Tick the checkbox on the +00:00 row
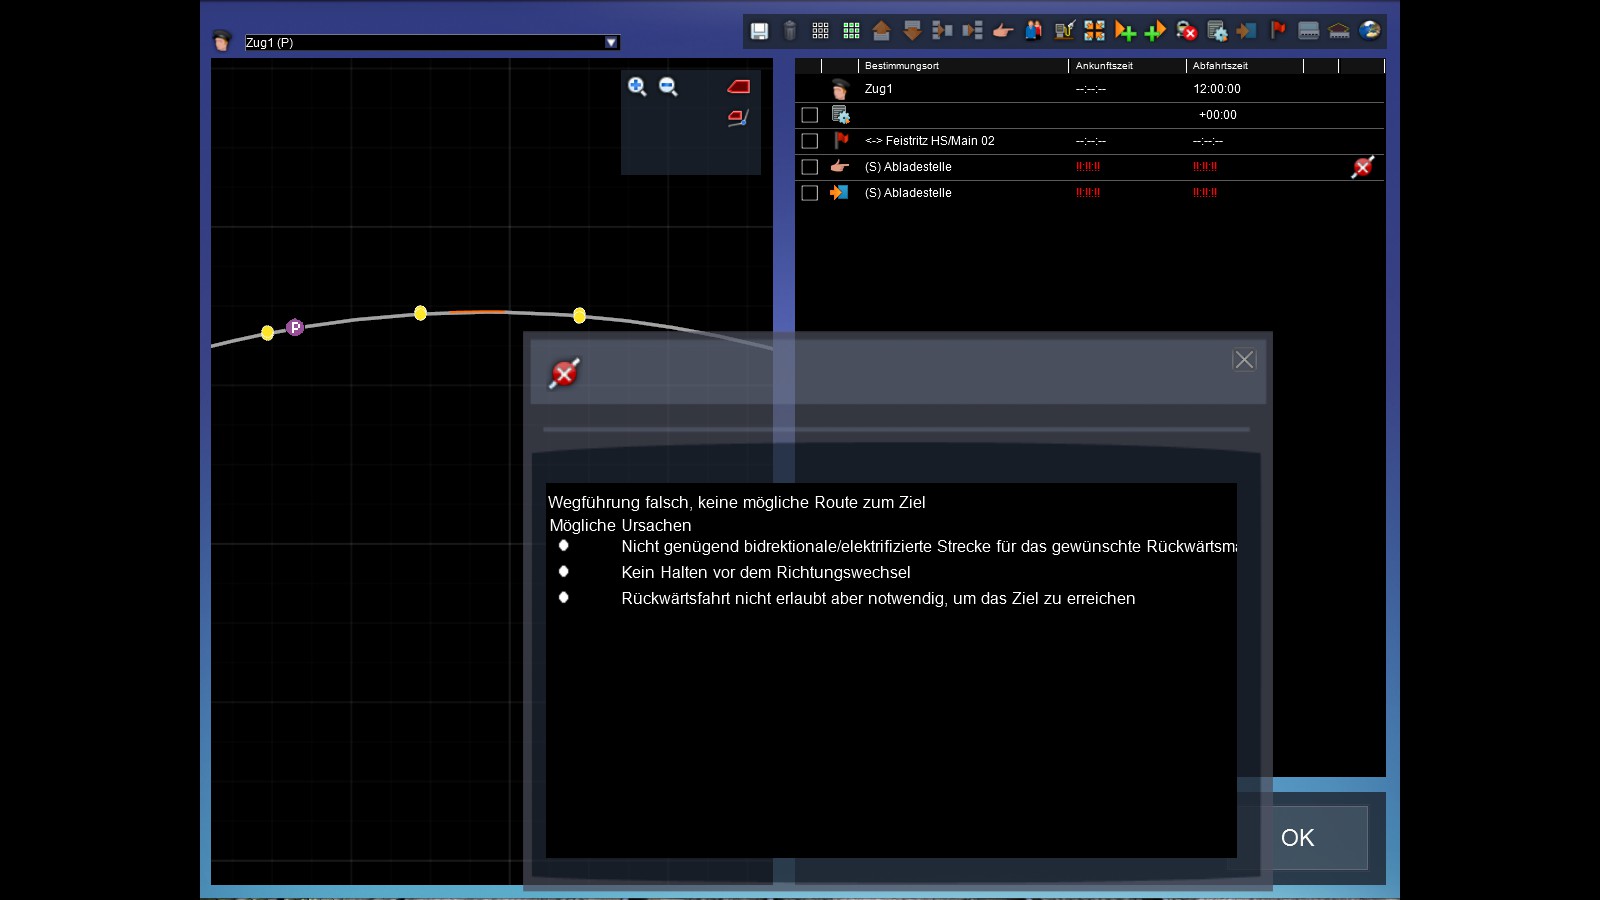This screenshot has height=900, width=1600. (810, 115)
